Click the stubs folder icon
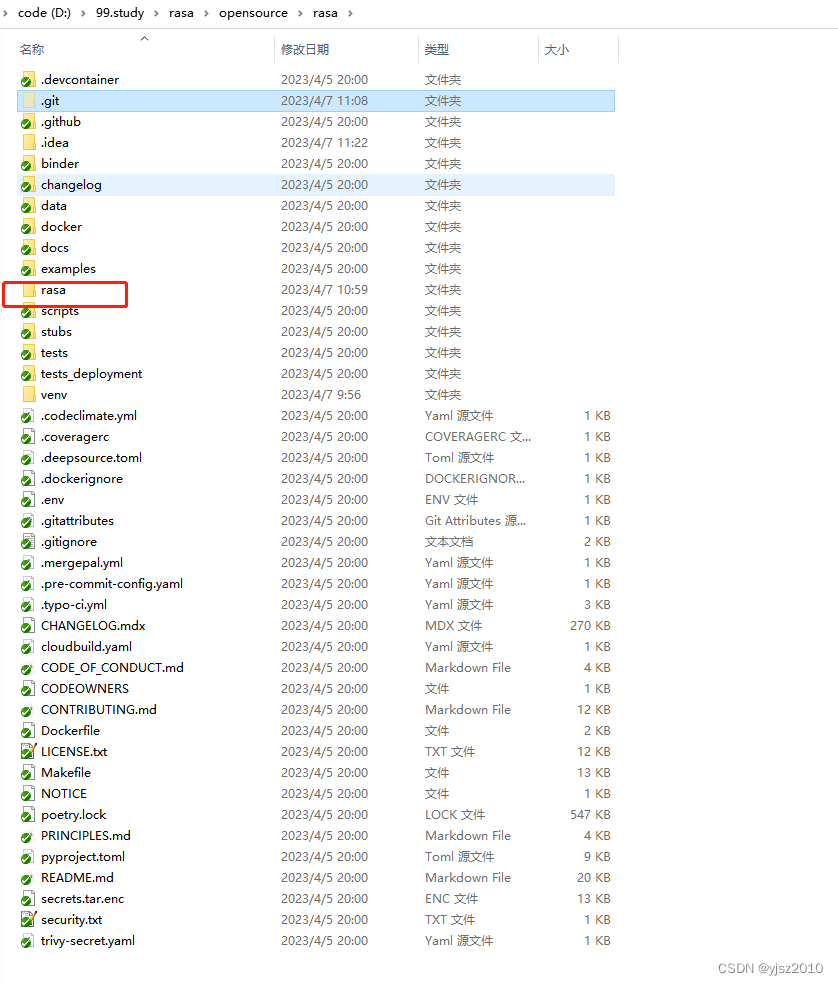Image resolution: width=838 pixels, height=985 pixels. [x=28, y=332]
